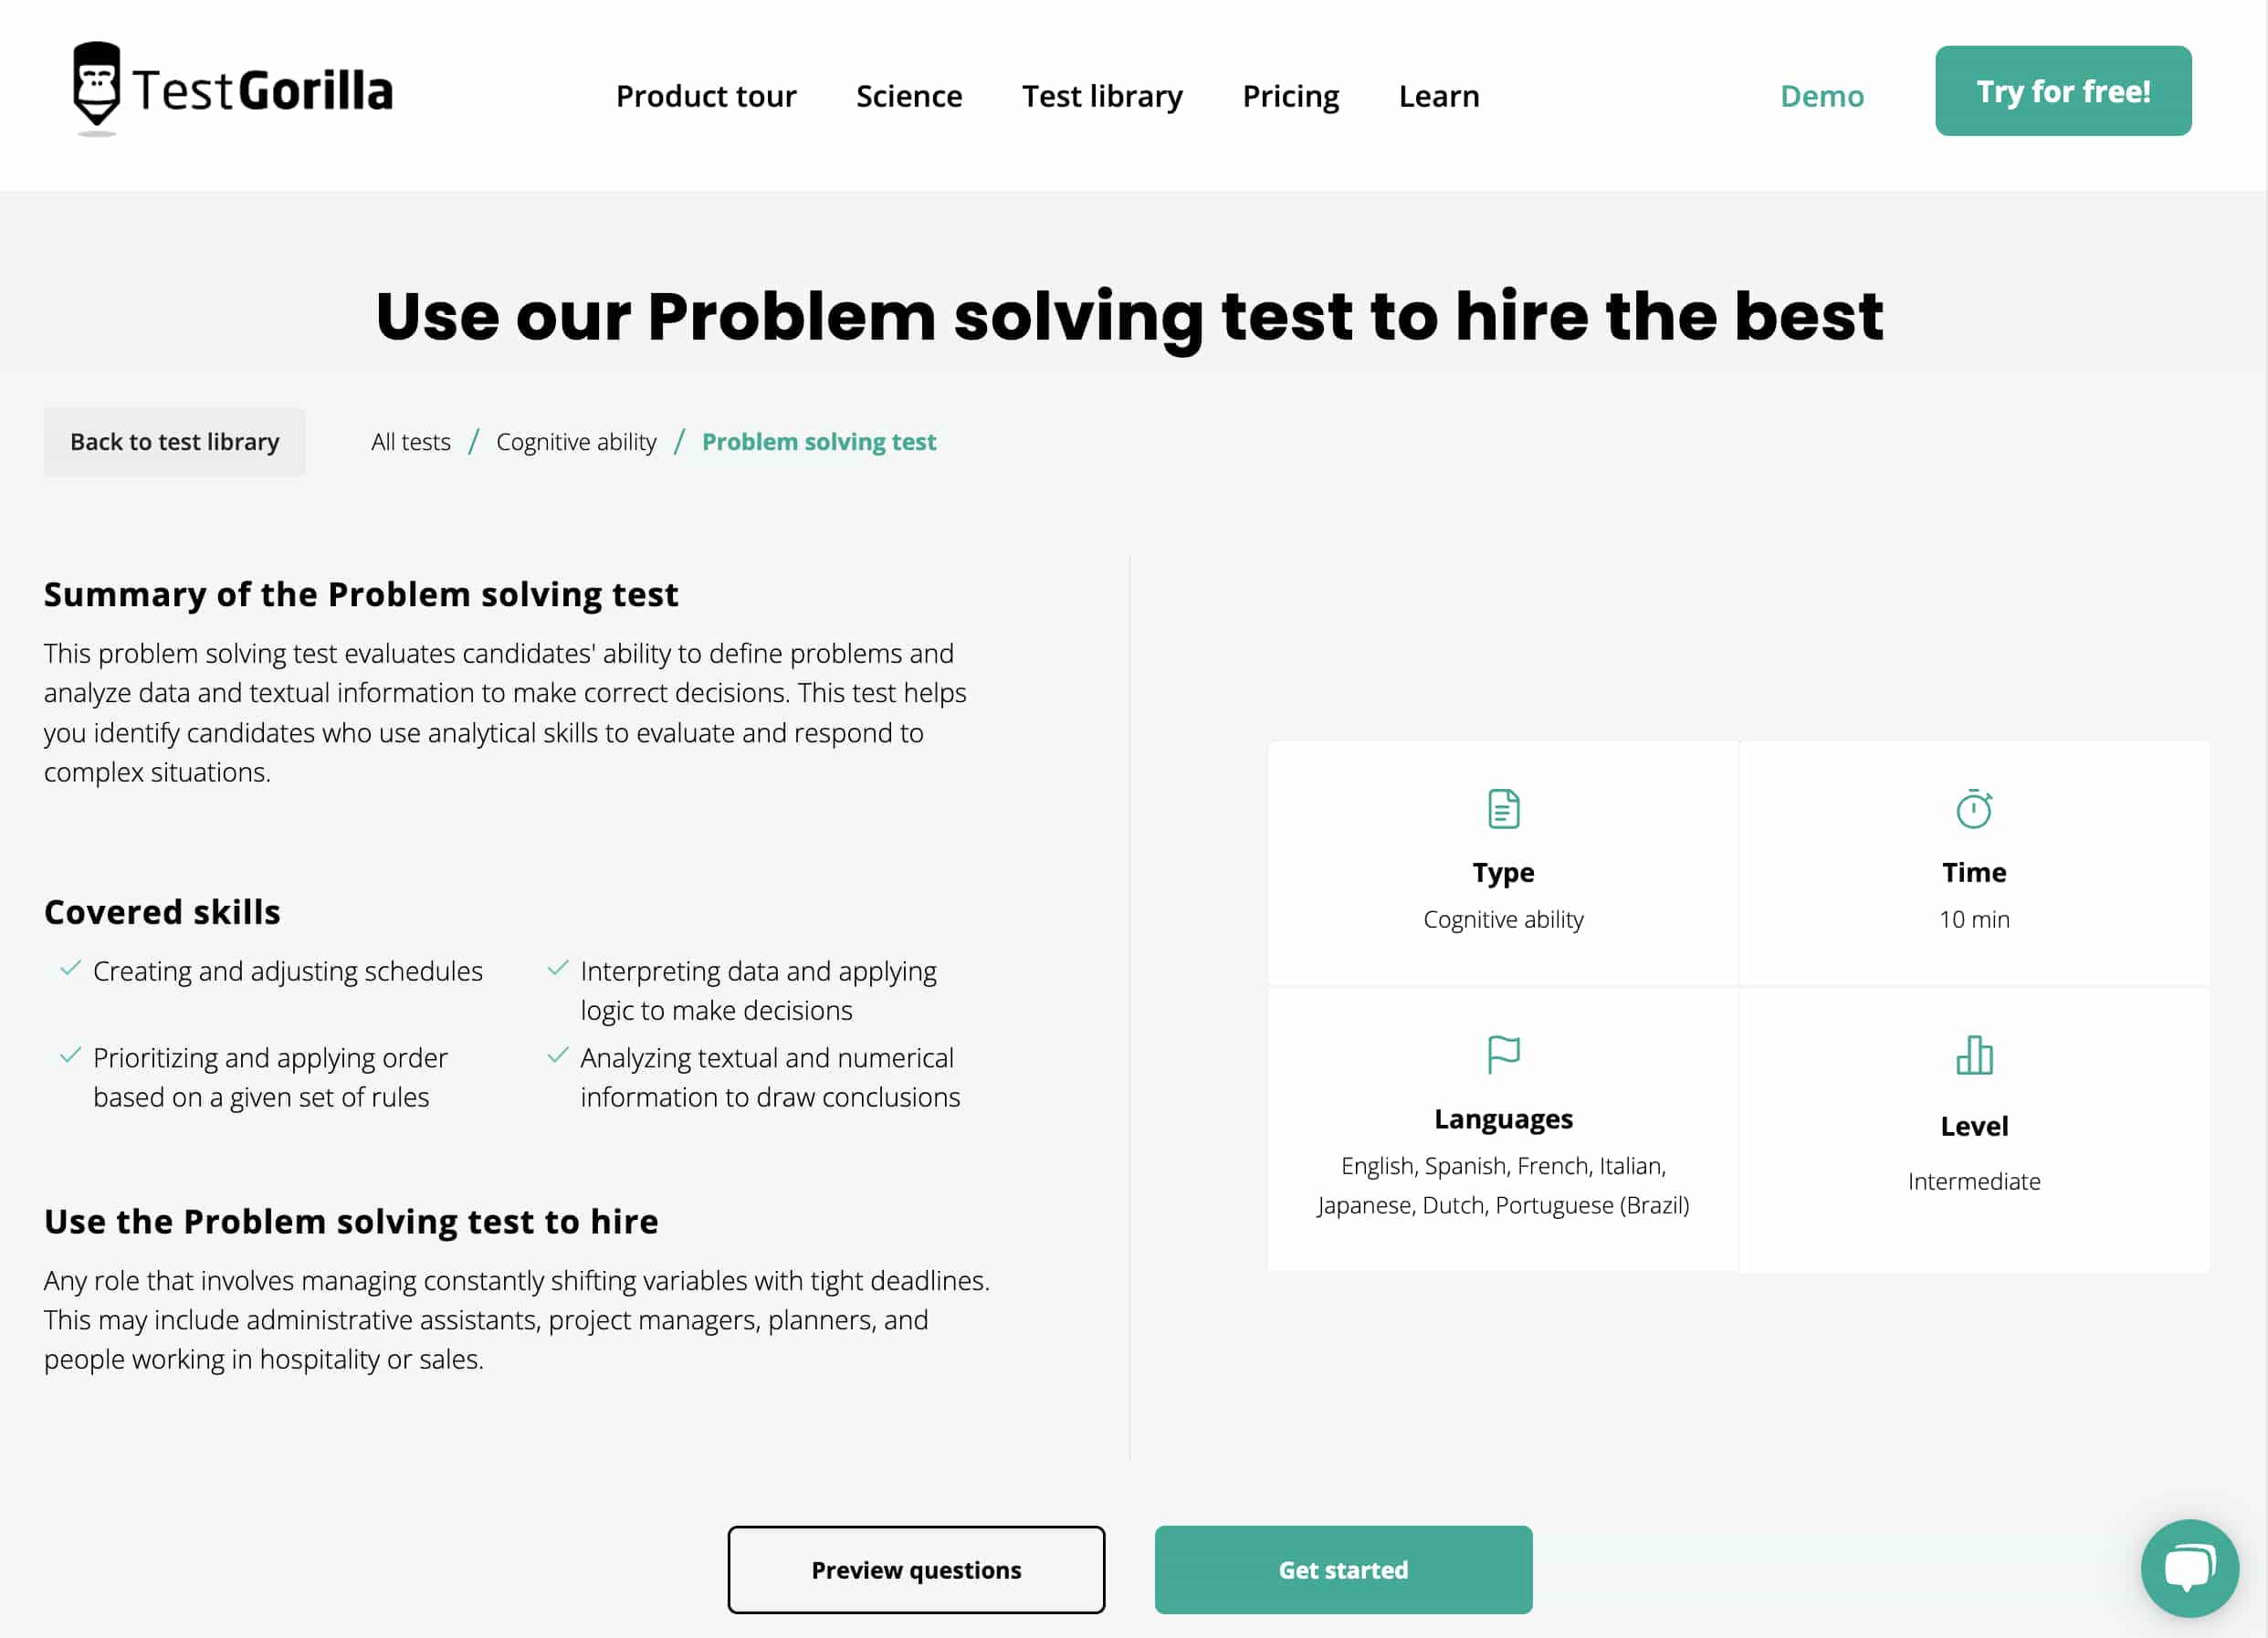This screenshot has width=2268, height=1638.
Task: Open the 'Learn' navigation dropdown
Action: [x=1441, y=95]
